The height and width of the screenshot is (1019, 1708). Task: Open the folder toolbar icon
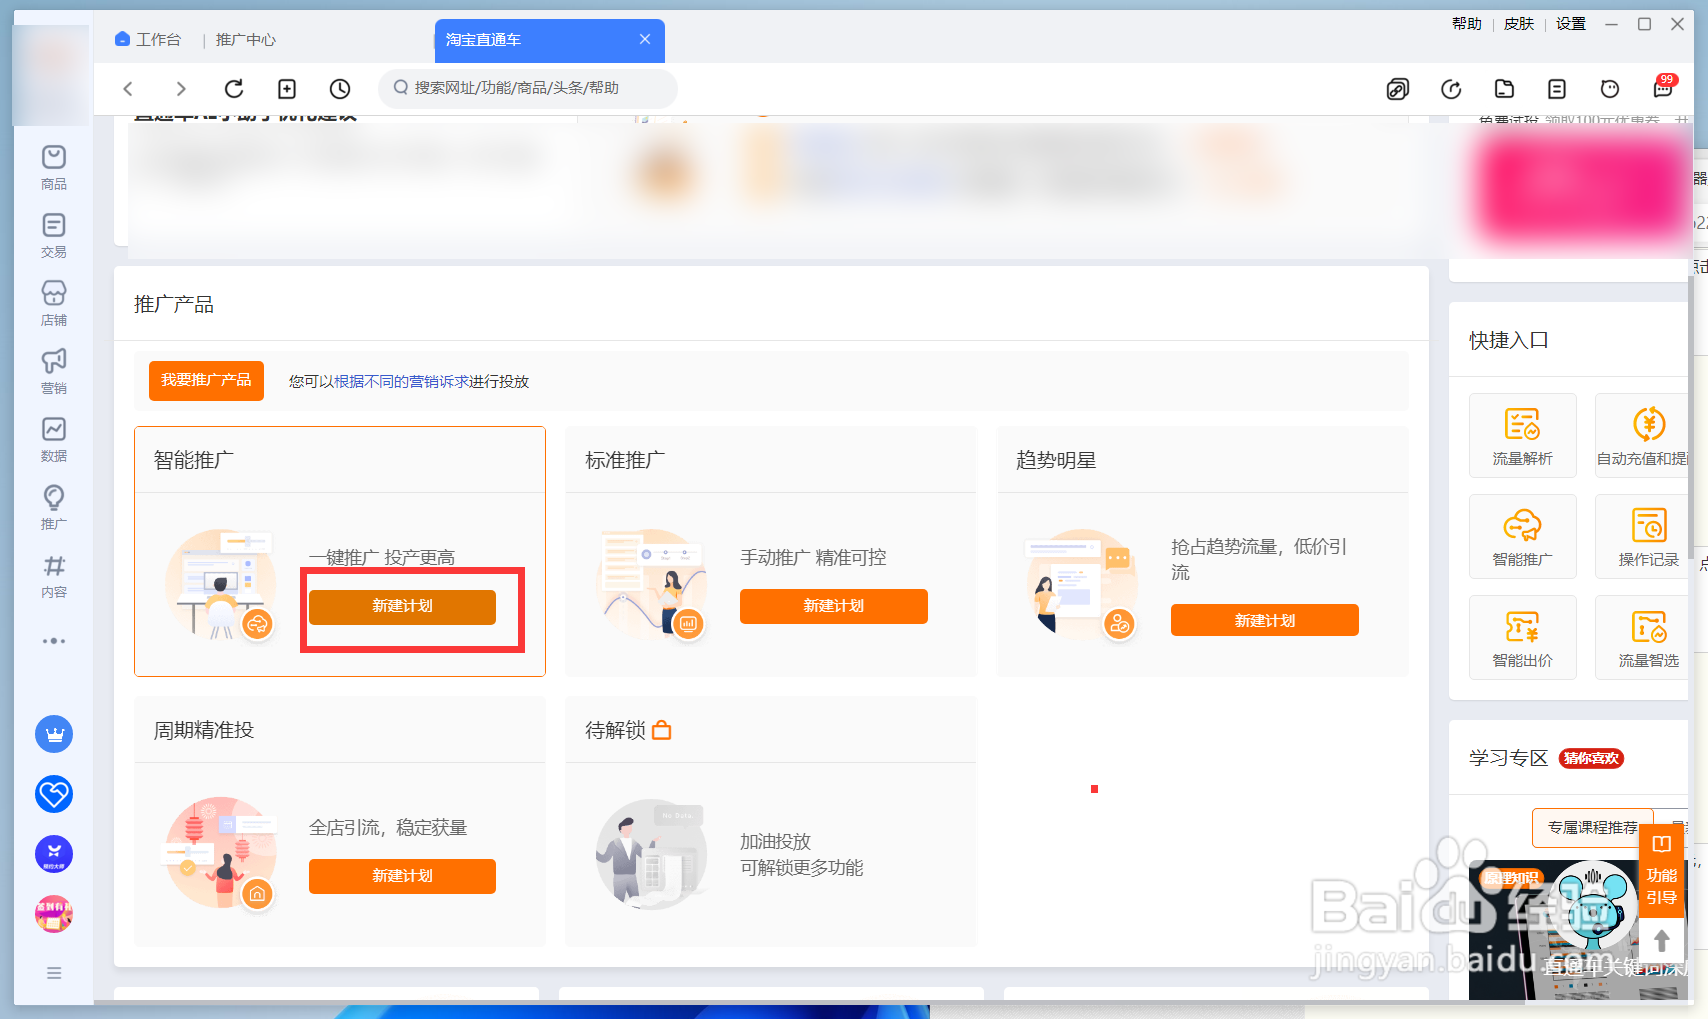(x=1504, y=89)
